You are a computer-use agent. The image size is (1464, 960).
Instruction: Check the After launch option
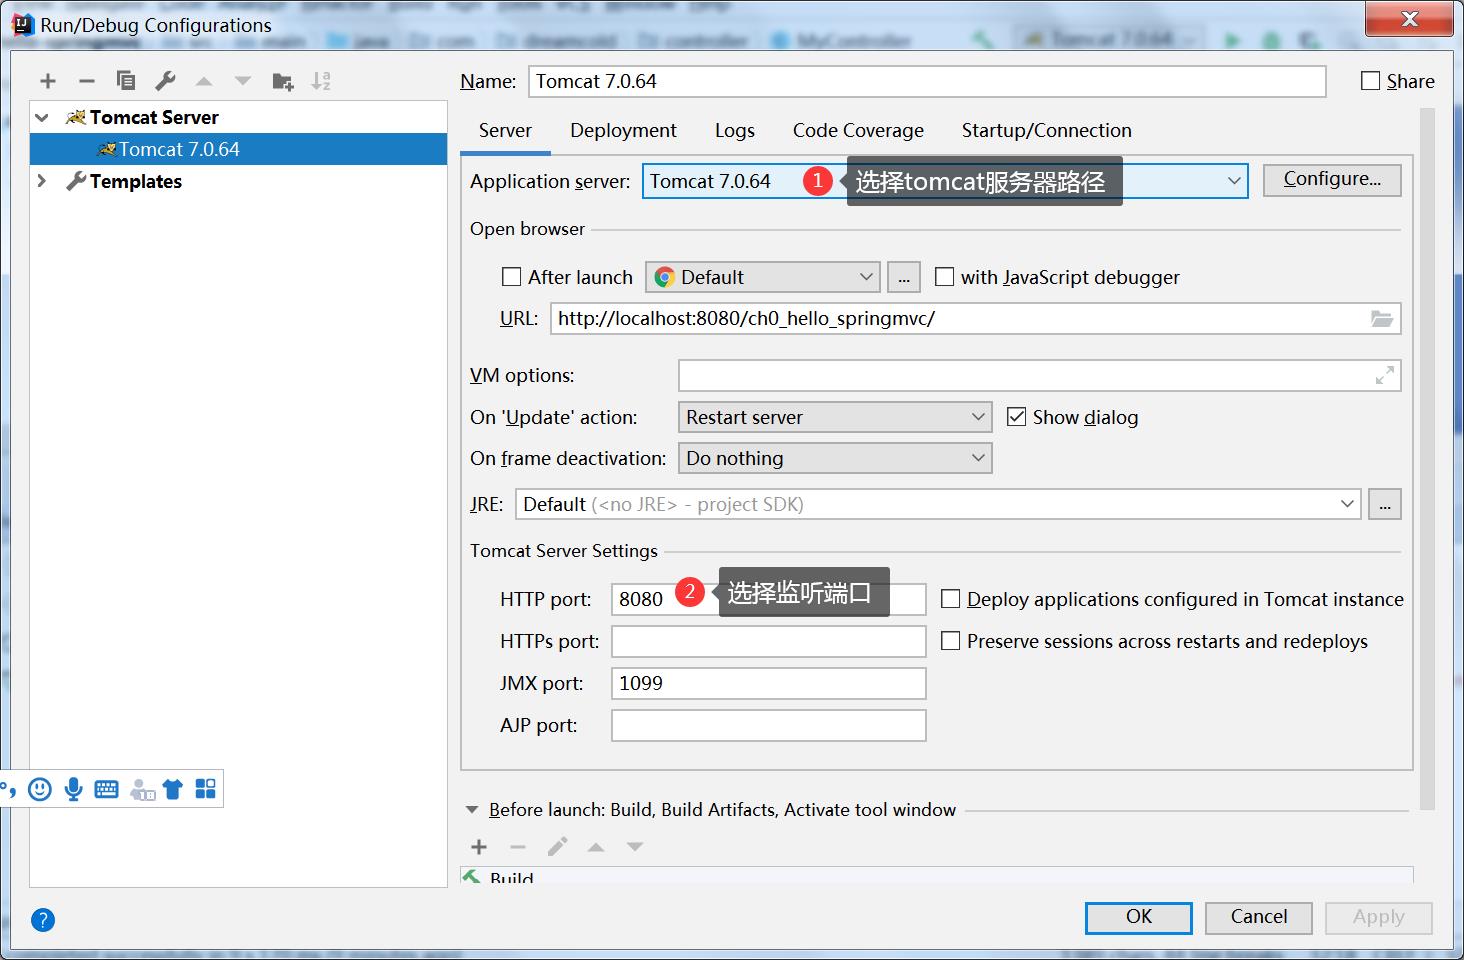(512, 277)
